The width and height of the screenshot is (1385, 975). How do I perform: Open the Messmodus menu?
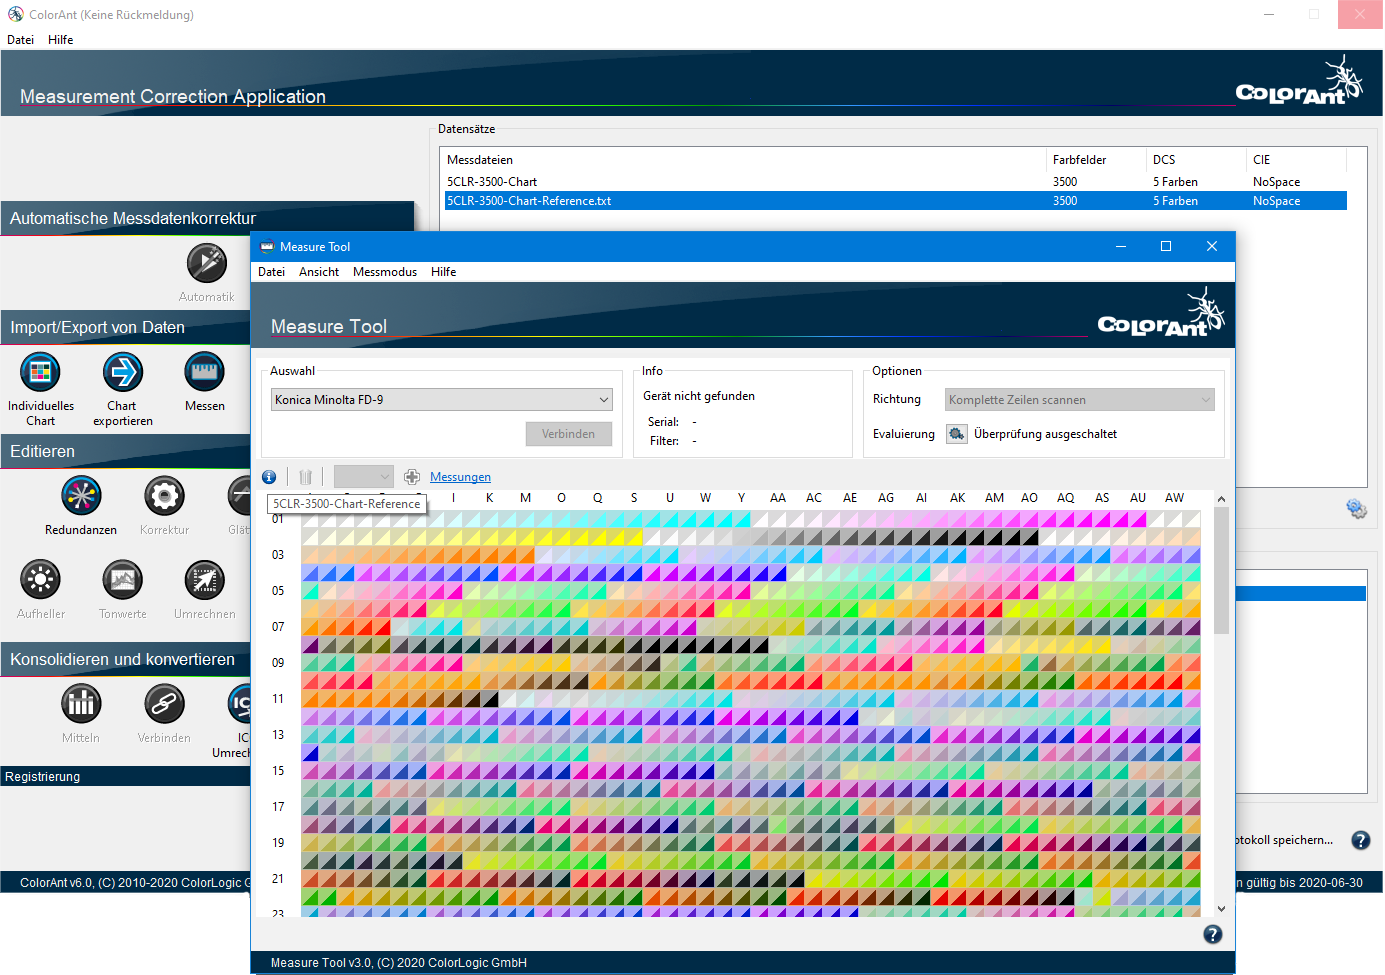384,272
